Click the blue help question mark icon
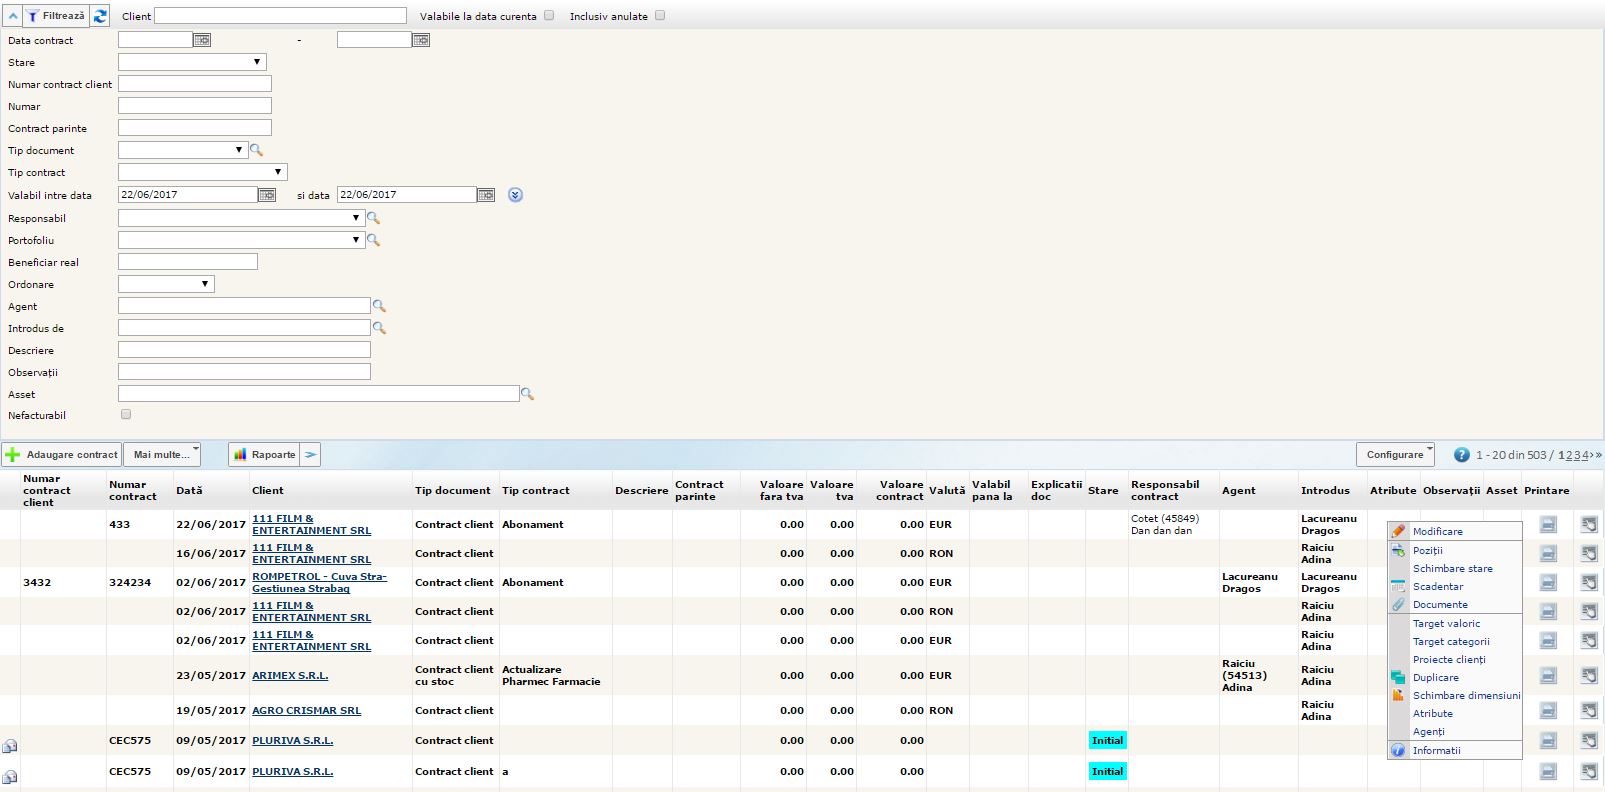Screen dimensions: 1605x792 pyautogui.click(x=1461, y=455)
